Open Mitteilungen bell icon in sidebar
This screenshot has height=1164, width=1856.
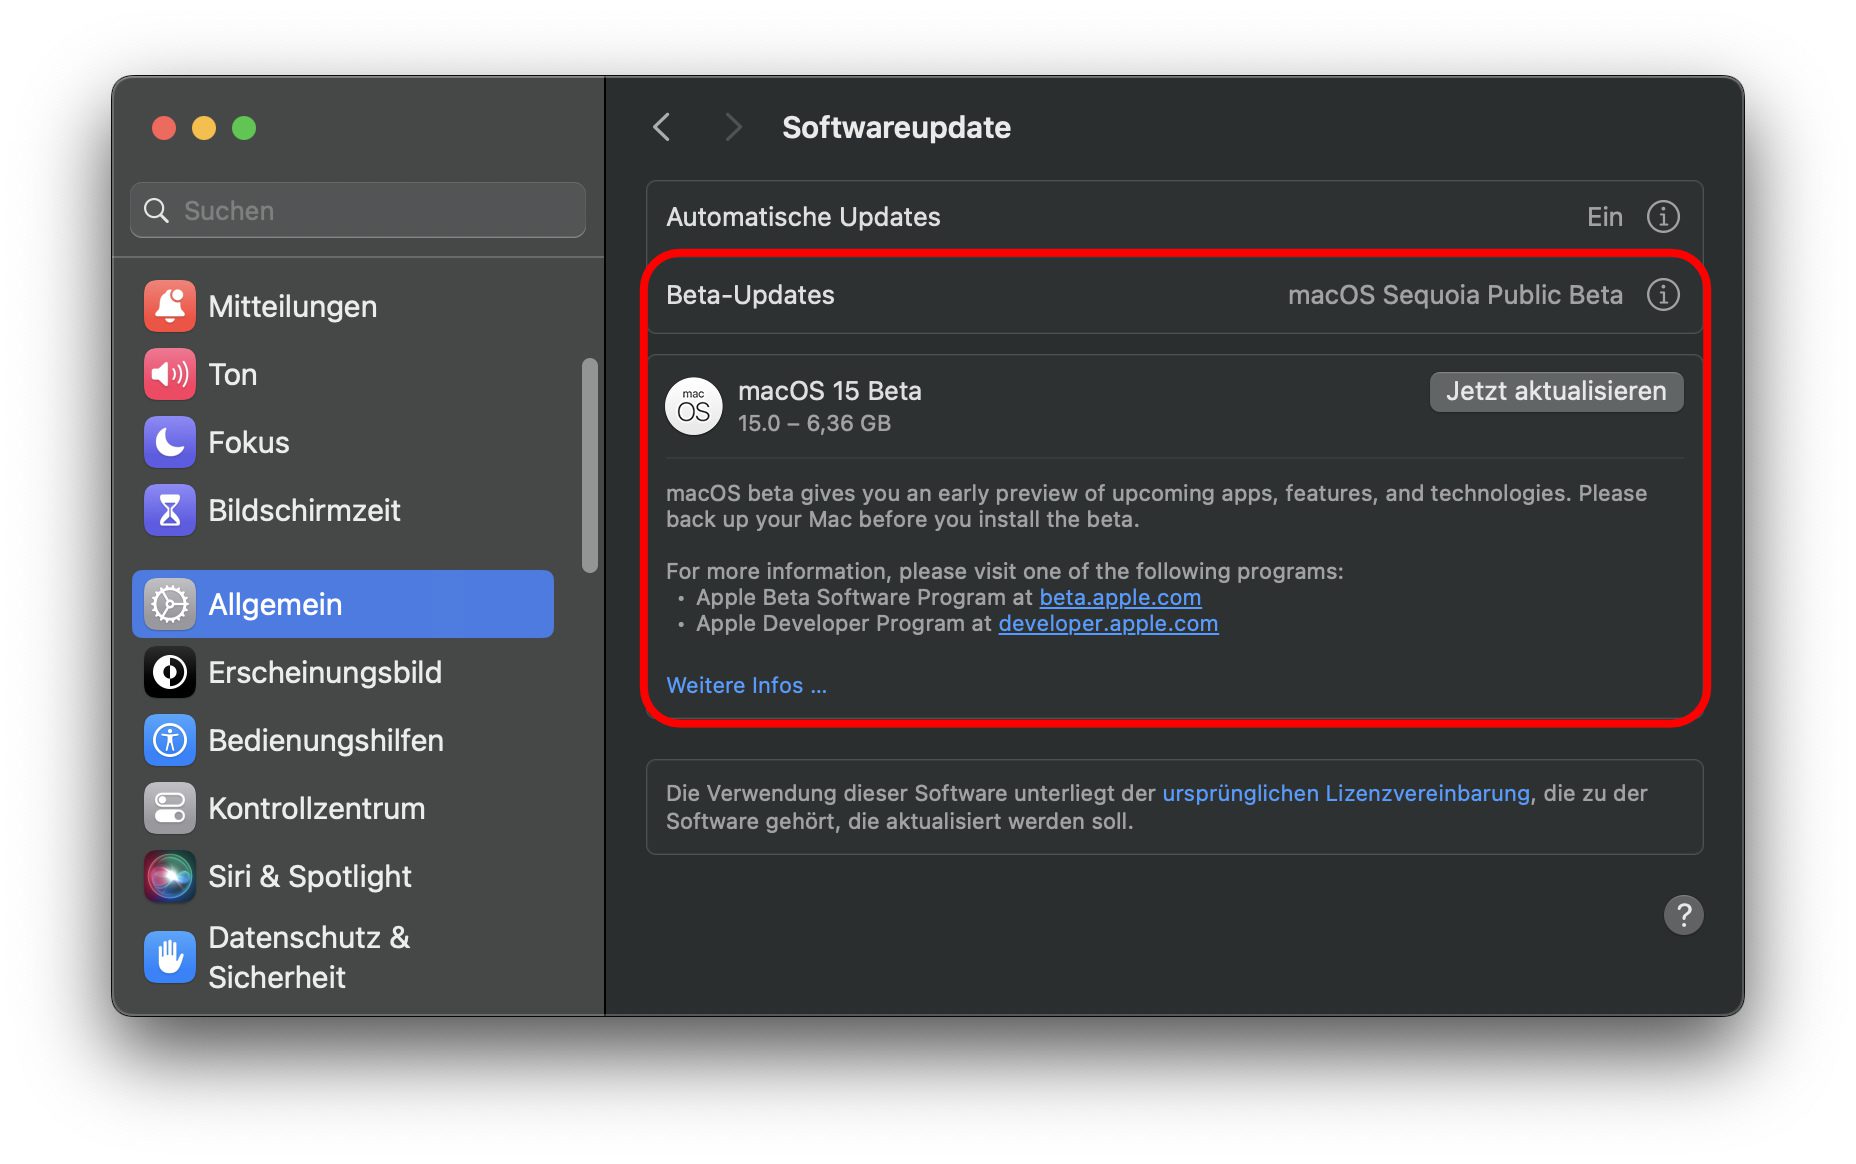pos(169,306)
